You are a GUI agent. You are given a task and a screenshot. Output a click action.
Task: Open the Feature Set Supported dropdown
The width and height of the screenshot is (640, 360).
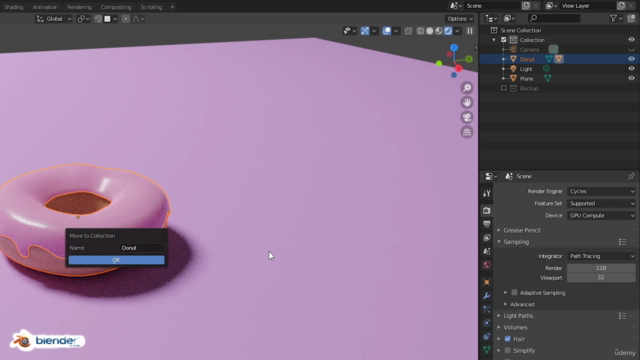[x=602, y=203]
